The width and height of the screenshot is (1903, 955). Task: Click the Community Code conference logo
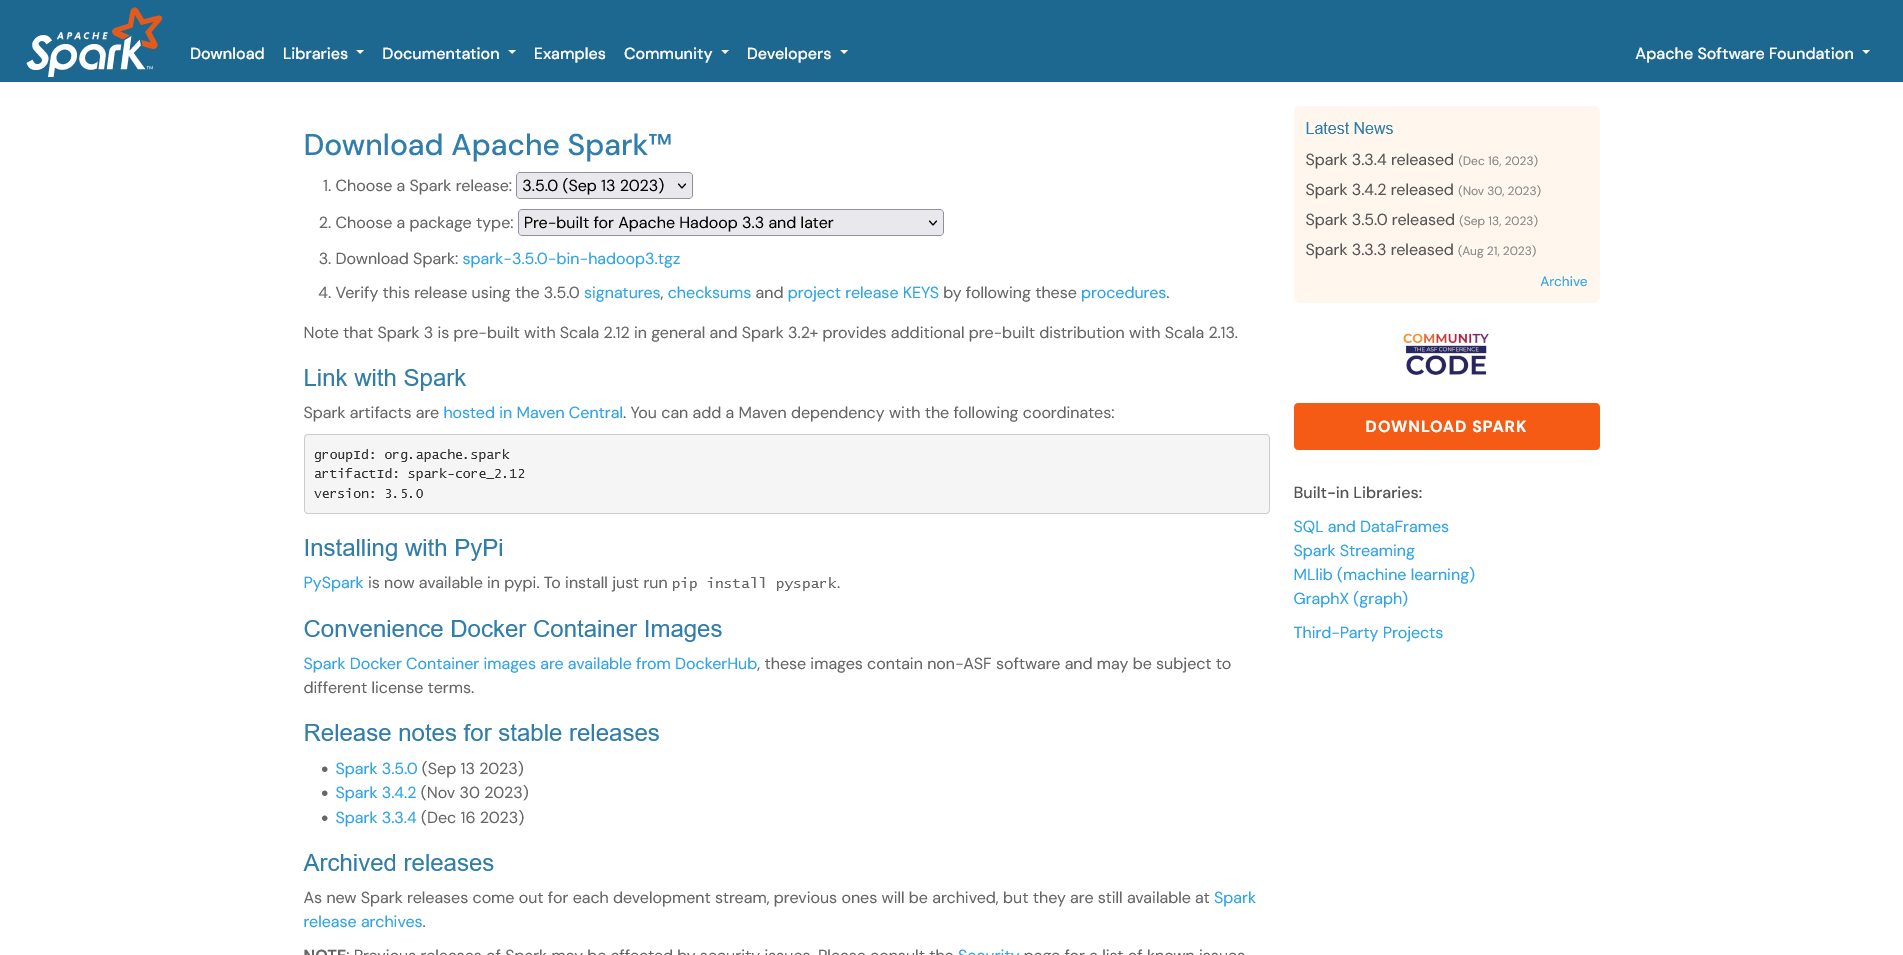point(1446,354)
